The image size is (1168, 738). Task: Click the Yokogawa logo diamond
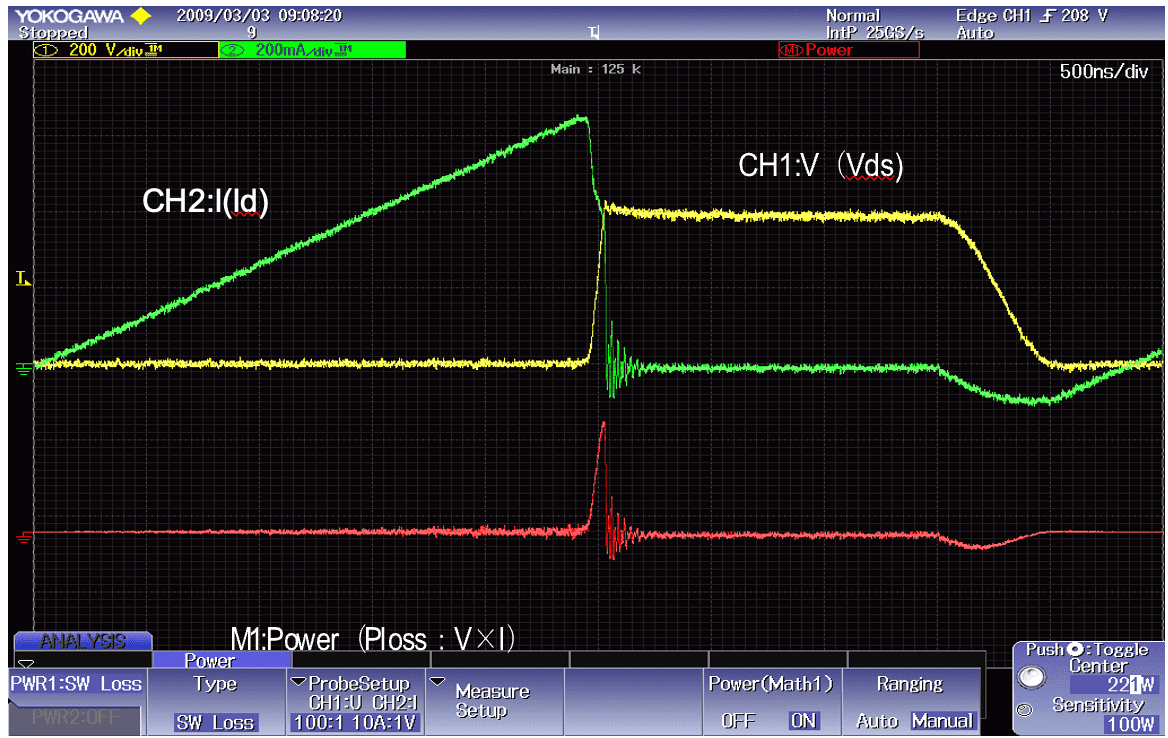[x=141, y=16]
